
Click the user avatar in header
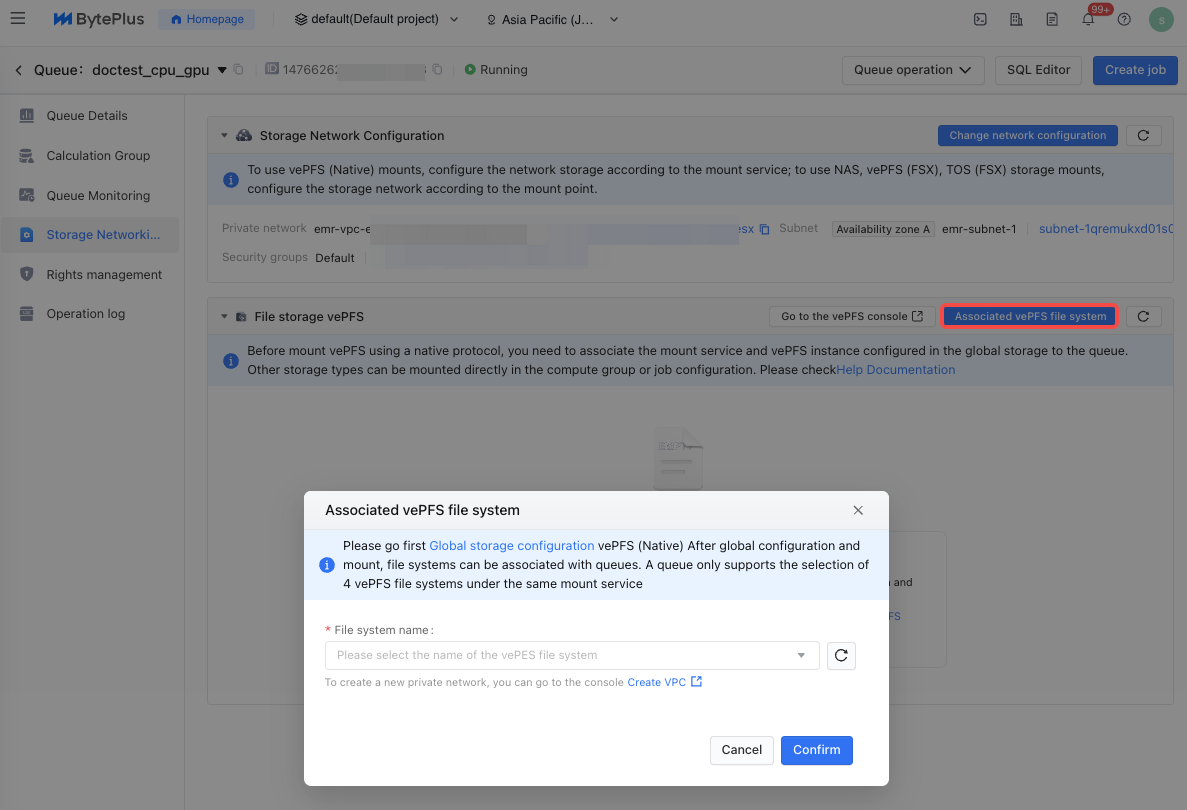[x=1161, y=19]
